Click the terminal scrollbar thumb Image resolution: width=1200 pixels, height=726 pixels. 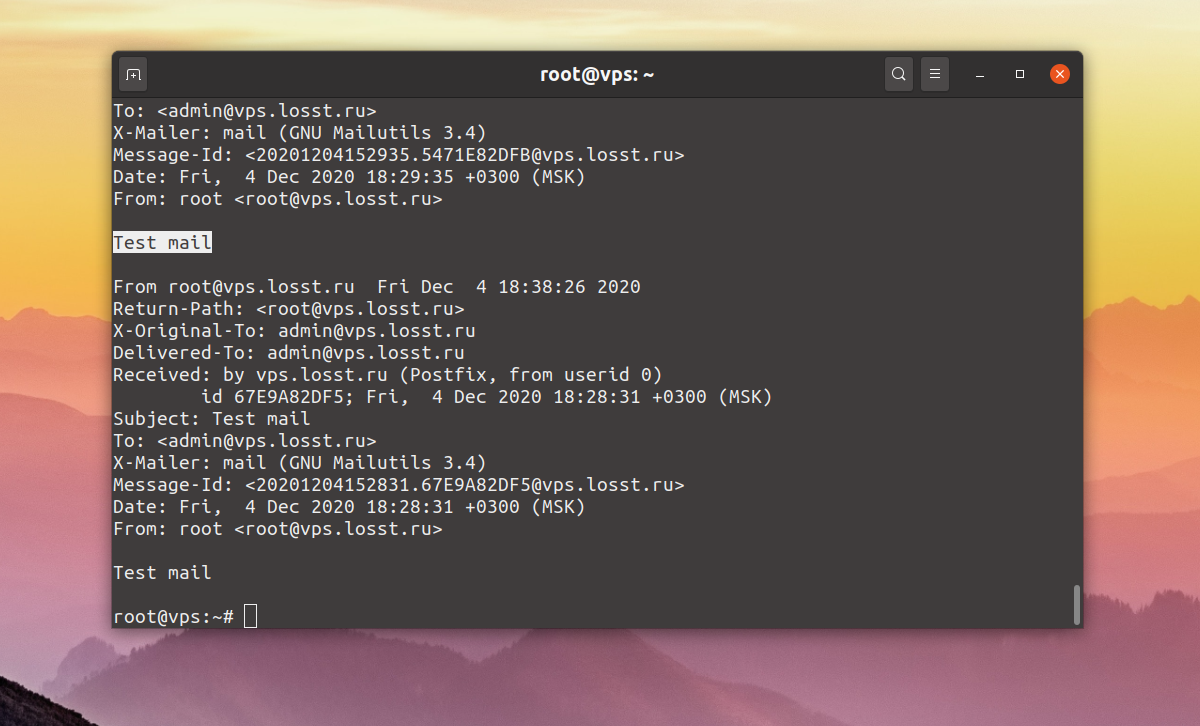pos(1076,604)
